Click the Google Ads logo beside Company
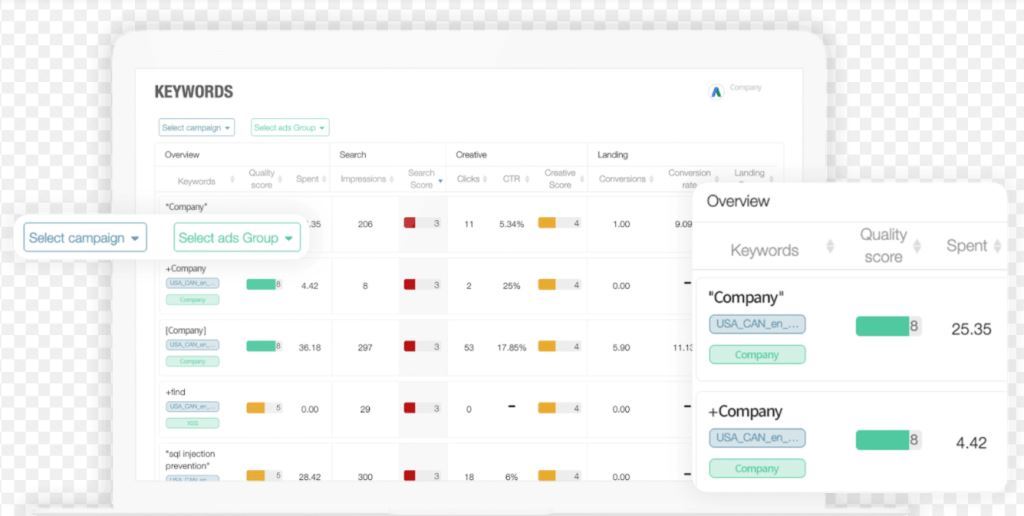This screenshot has width=1024, height=516. 716,91
